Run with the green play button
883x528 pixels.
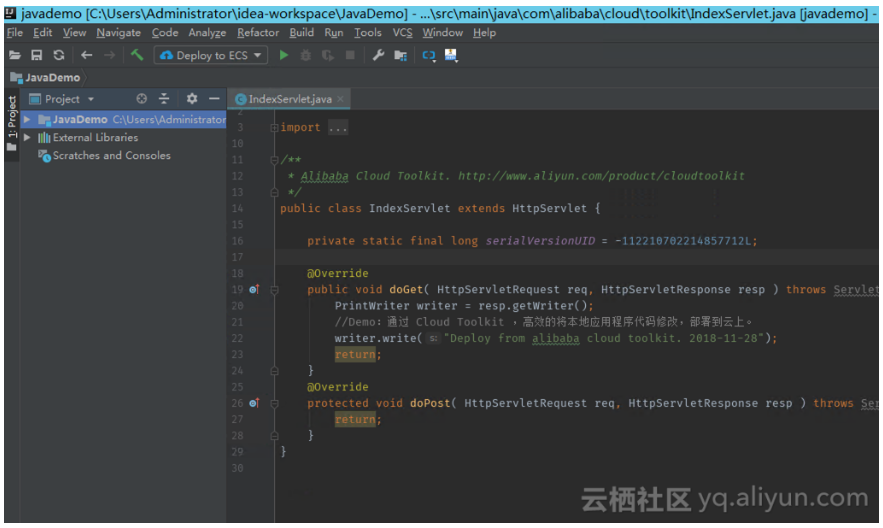point(284,55)
